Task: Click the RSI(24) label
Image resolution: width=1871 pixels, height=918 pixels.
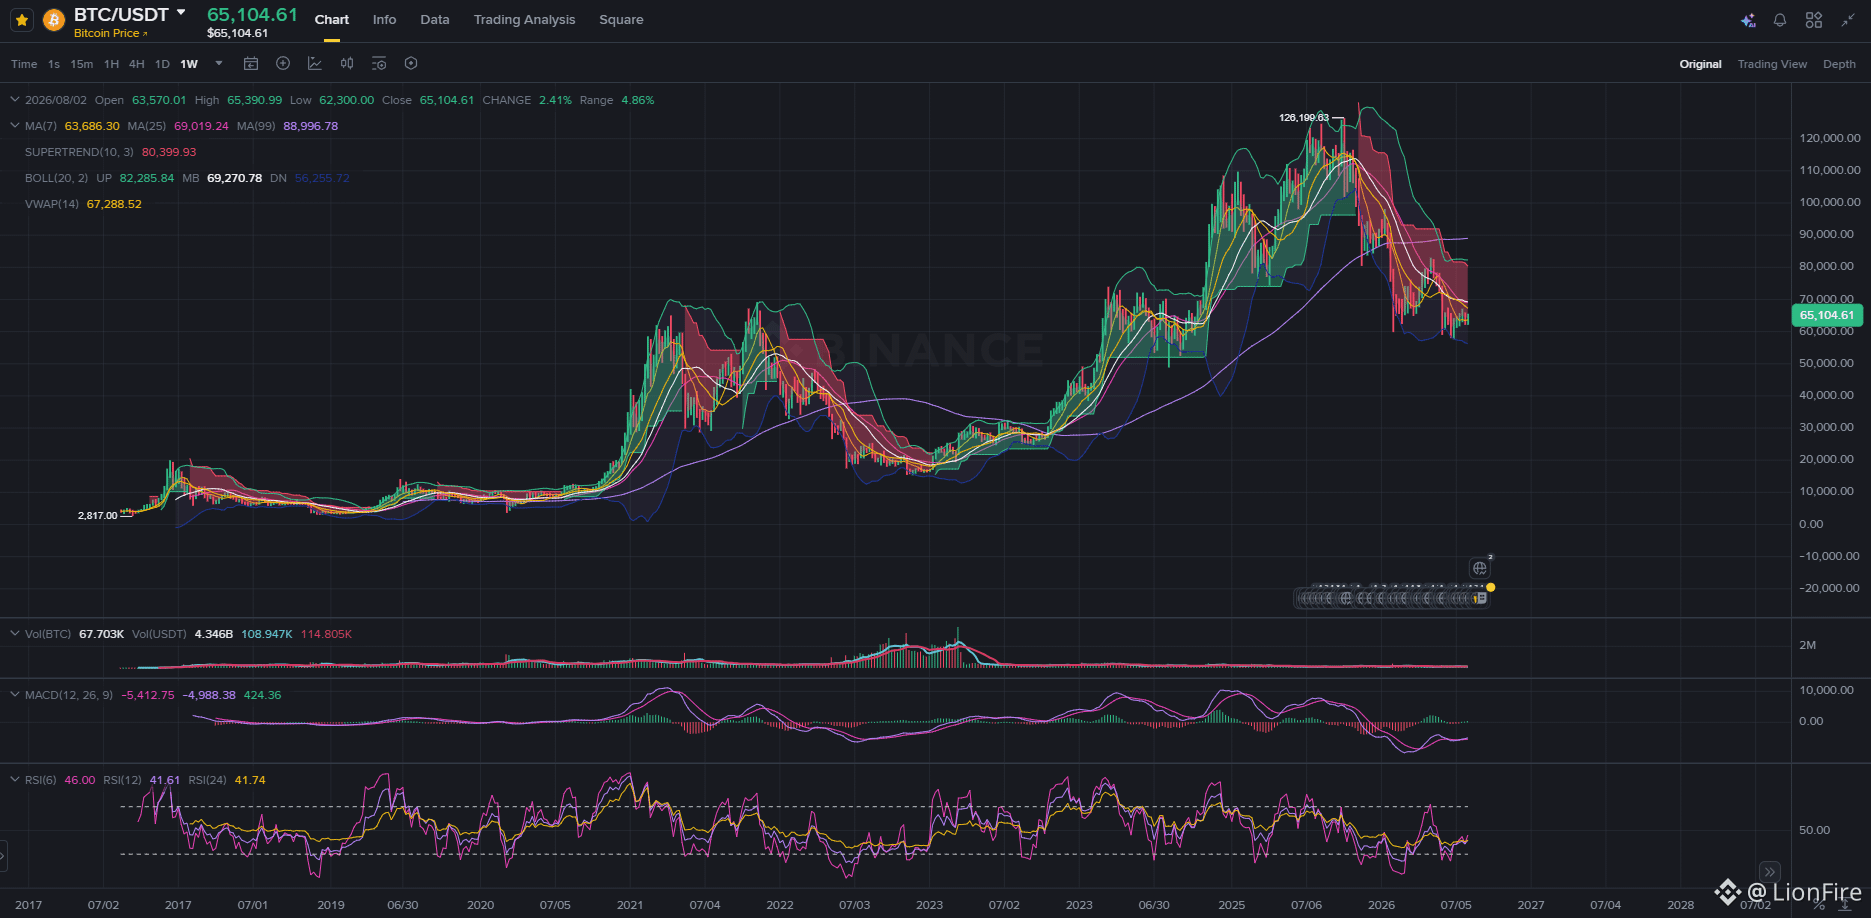Action: click(207, 780)
